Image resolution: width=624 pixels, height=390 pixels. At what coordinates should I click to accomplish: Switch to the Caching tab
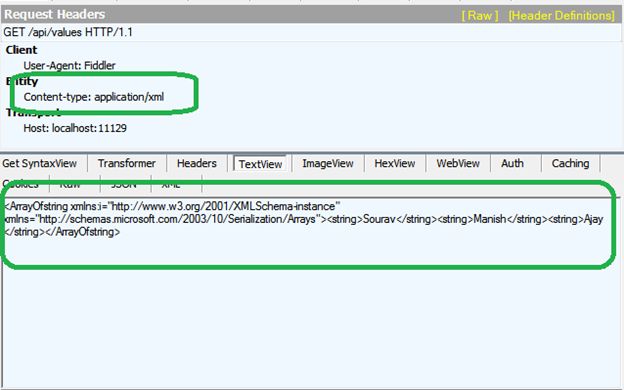(x=570, y=164)
